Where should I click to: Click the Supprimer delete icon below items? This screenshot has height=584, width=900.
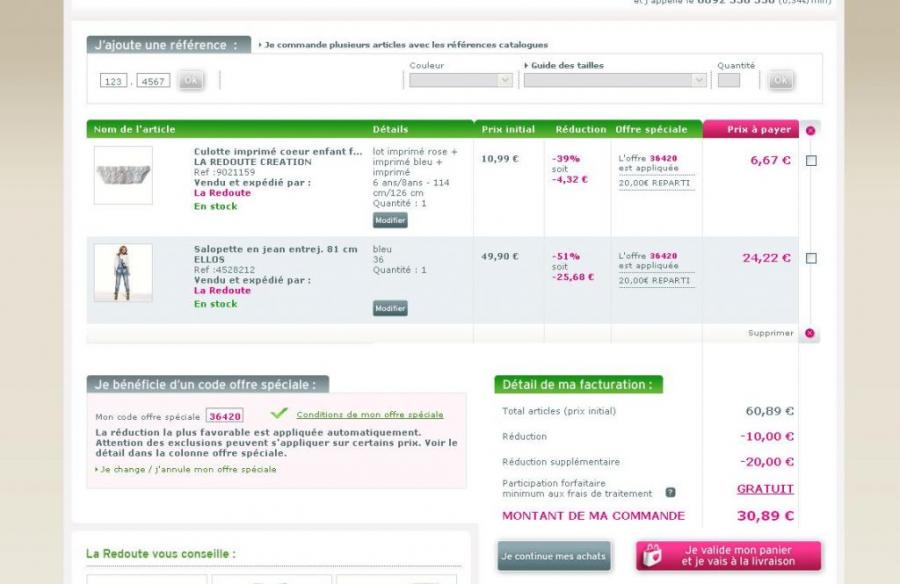click(x=809, y=333)
